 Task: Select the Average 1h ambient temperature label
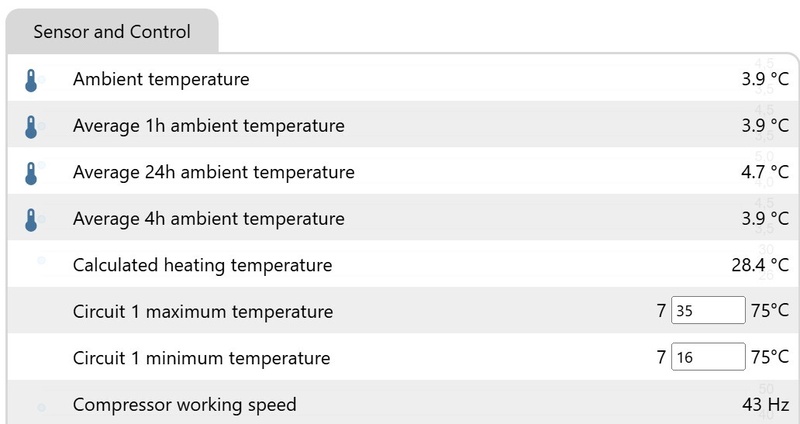208,126
